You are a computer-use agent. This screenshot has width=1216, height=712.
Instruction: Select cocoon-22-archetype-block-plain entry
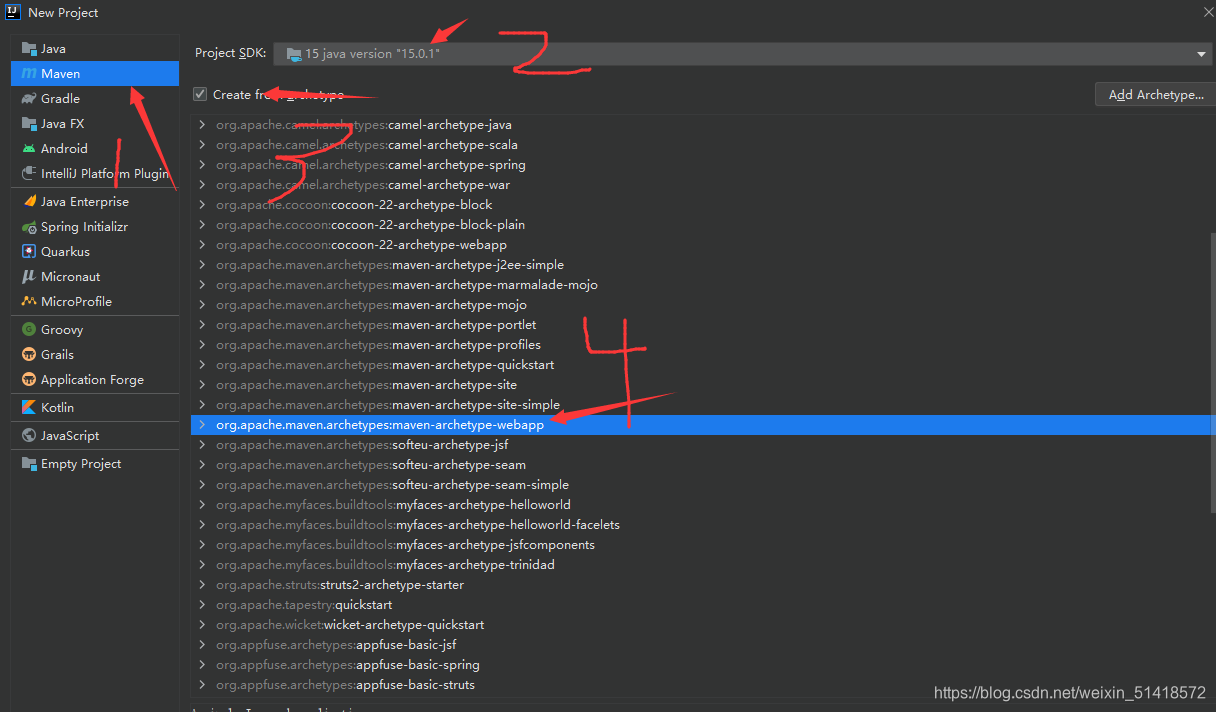pos(370,225)
